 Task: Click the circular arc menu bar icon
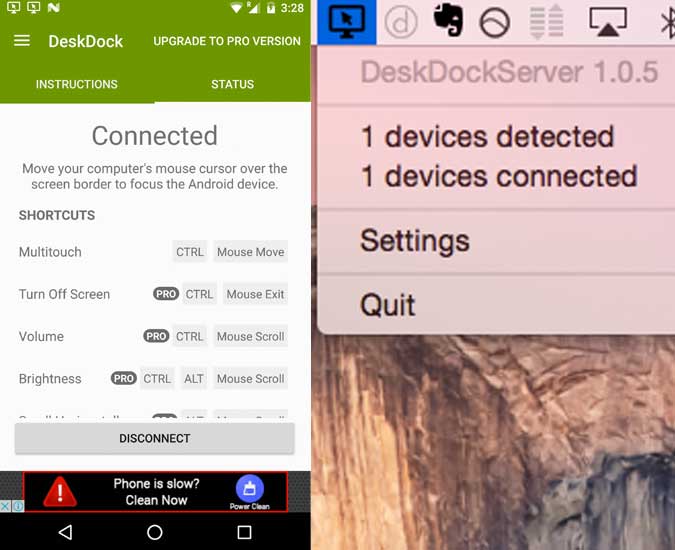(495, 22)
